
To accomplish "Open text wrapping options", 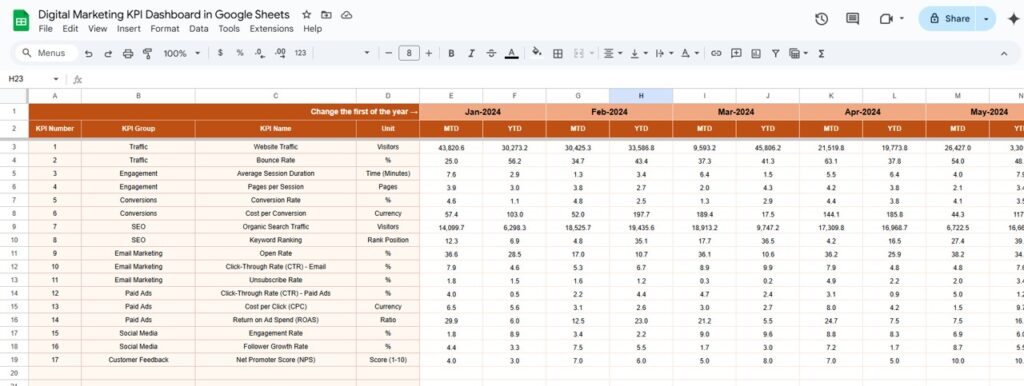I will pyautogui.click(x=663, y=54).
